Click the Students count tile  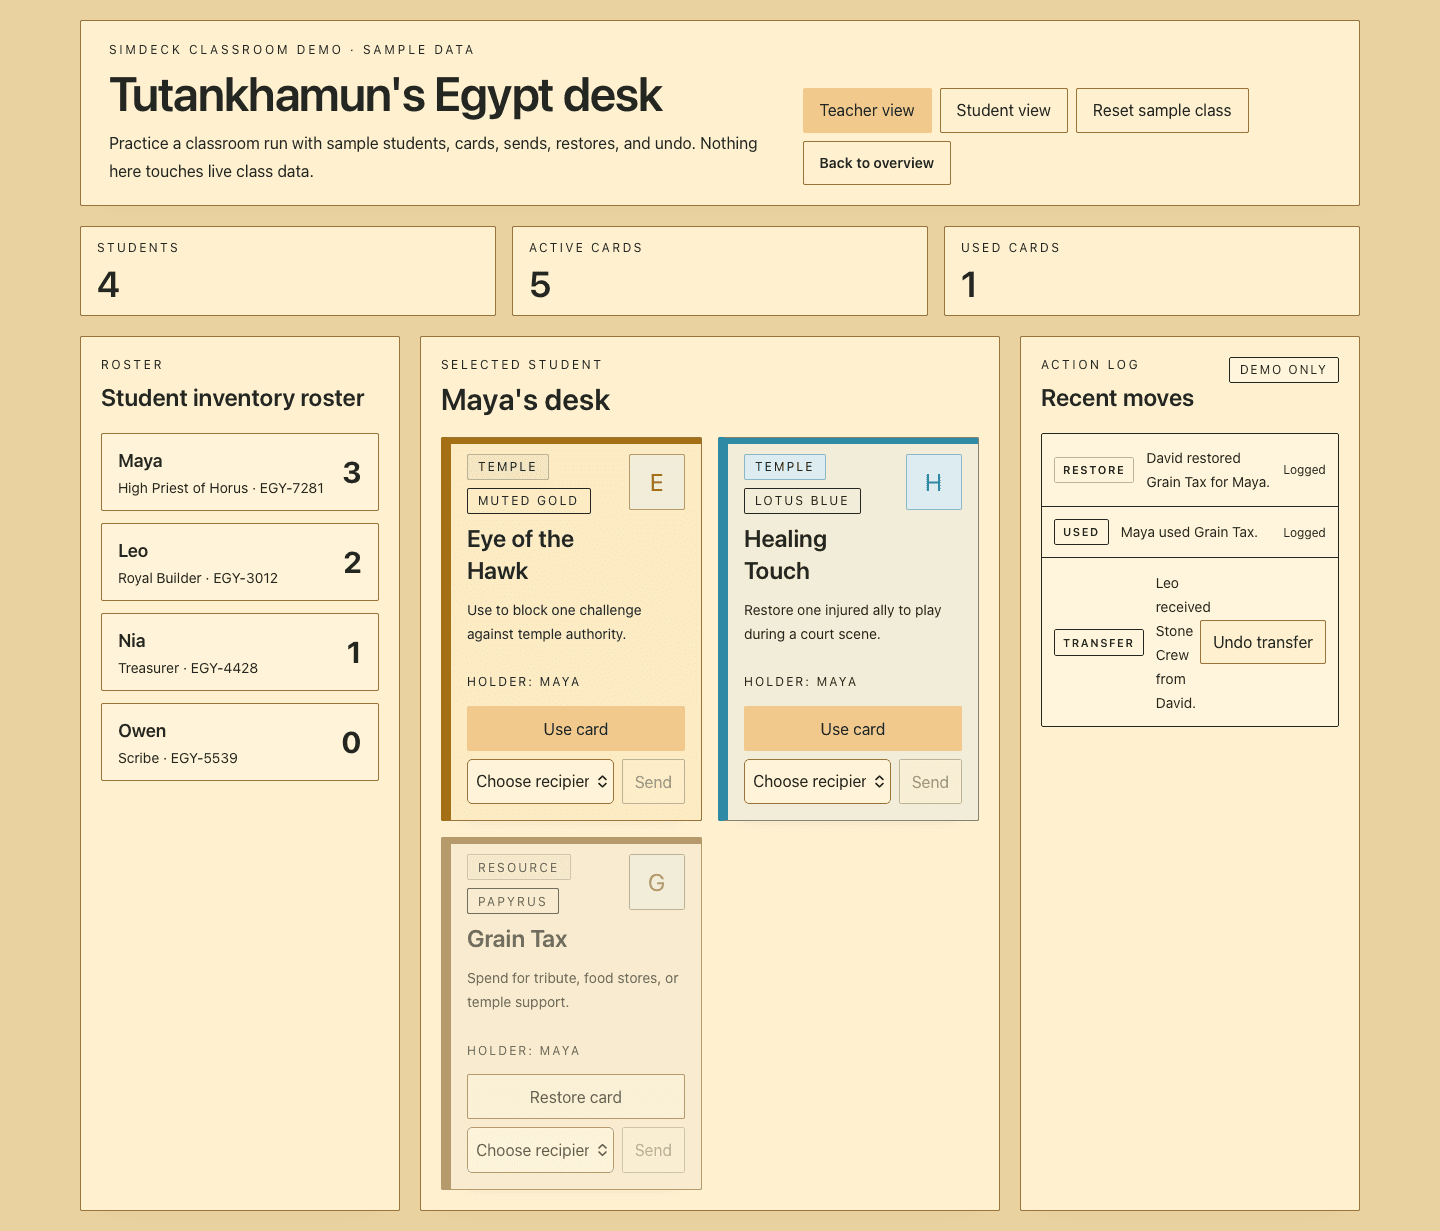click(288, 271)
